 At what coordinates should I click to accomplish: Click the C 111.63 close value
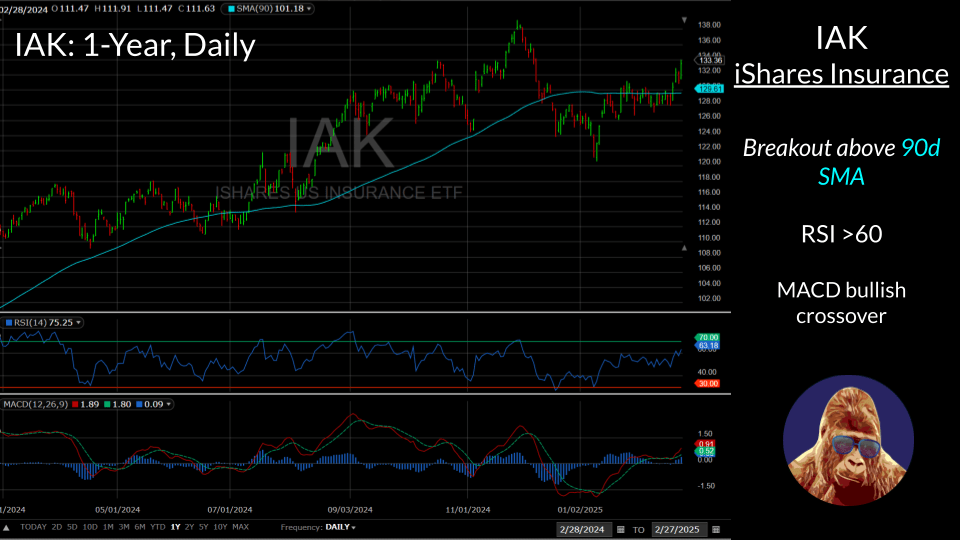coord(197,9)
